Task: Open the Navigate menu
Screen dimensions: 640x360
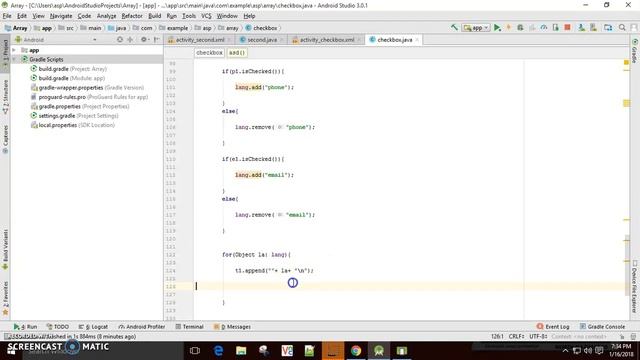Action: [x=61, y=16]
